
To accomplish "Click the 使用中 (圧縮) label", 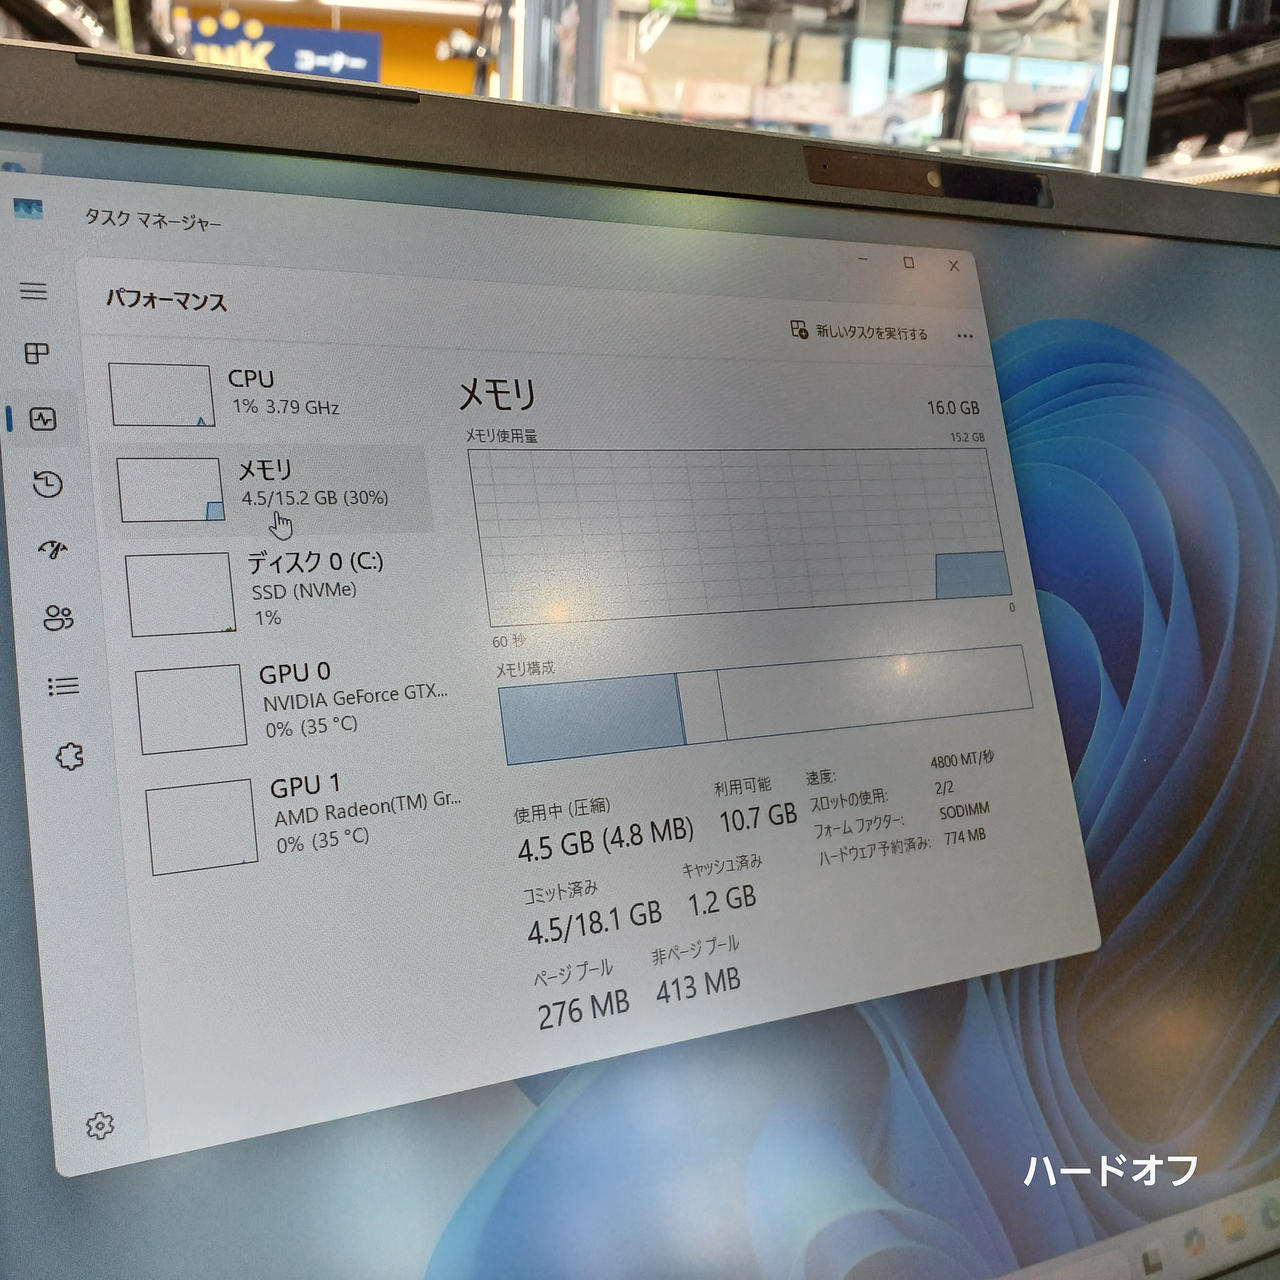I will point(562,811).
